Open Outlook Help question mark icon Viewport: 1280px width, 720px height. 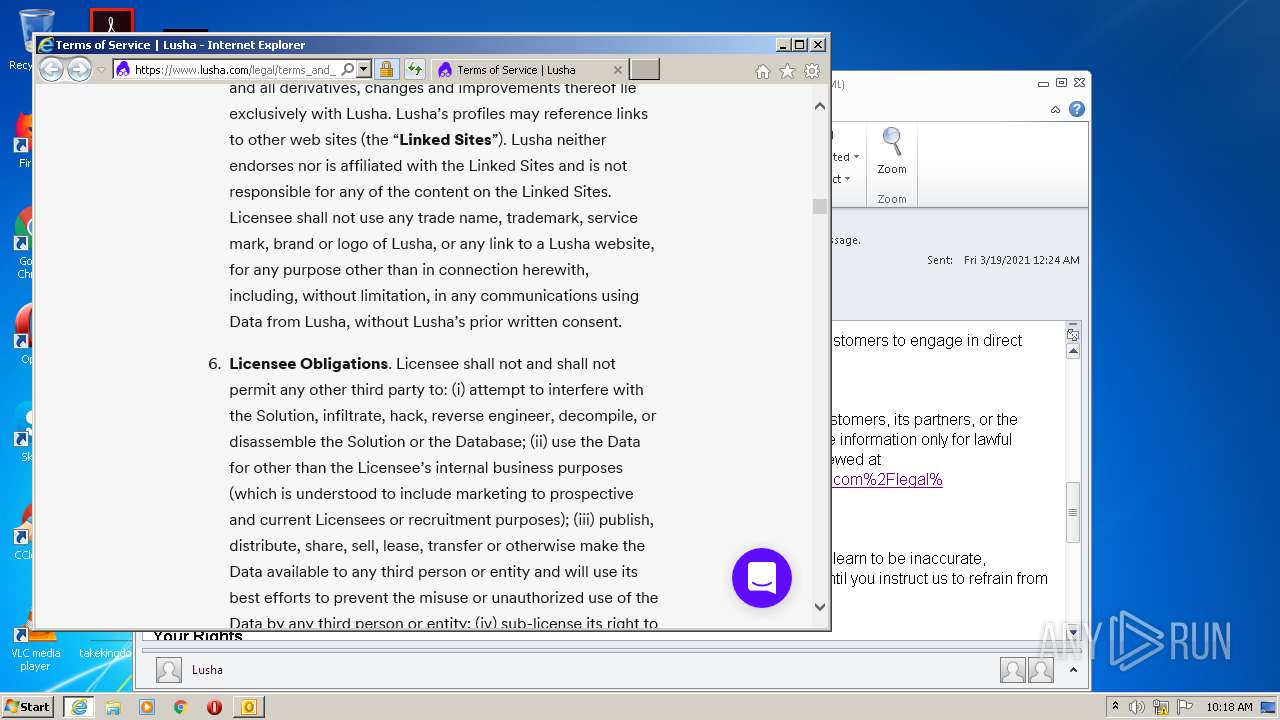coord(1077,110)
